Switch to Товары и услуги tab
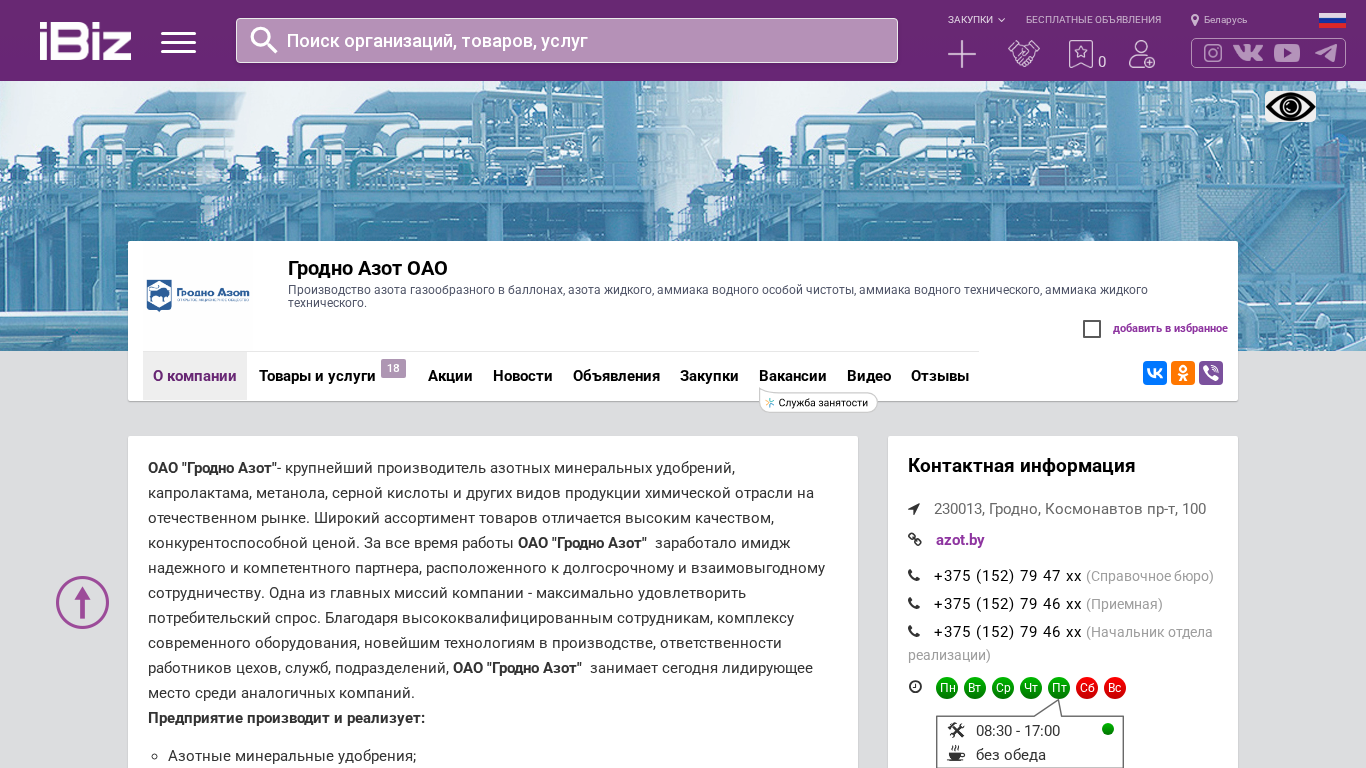 click(317, 376)
